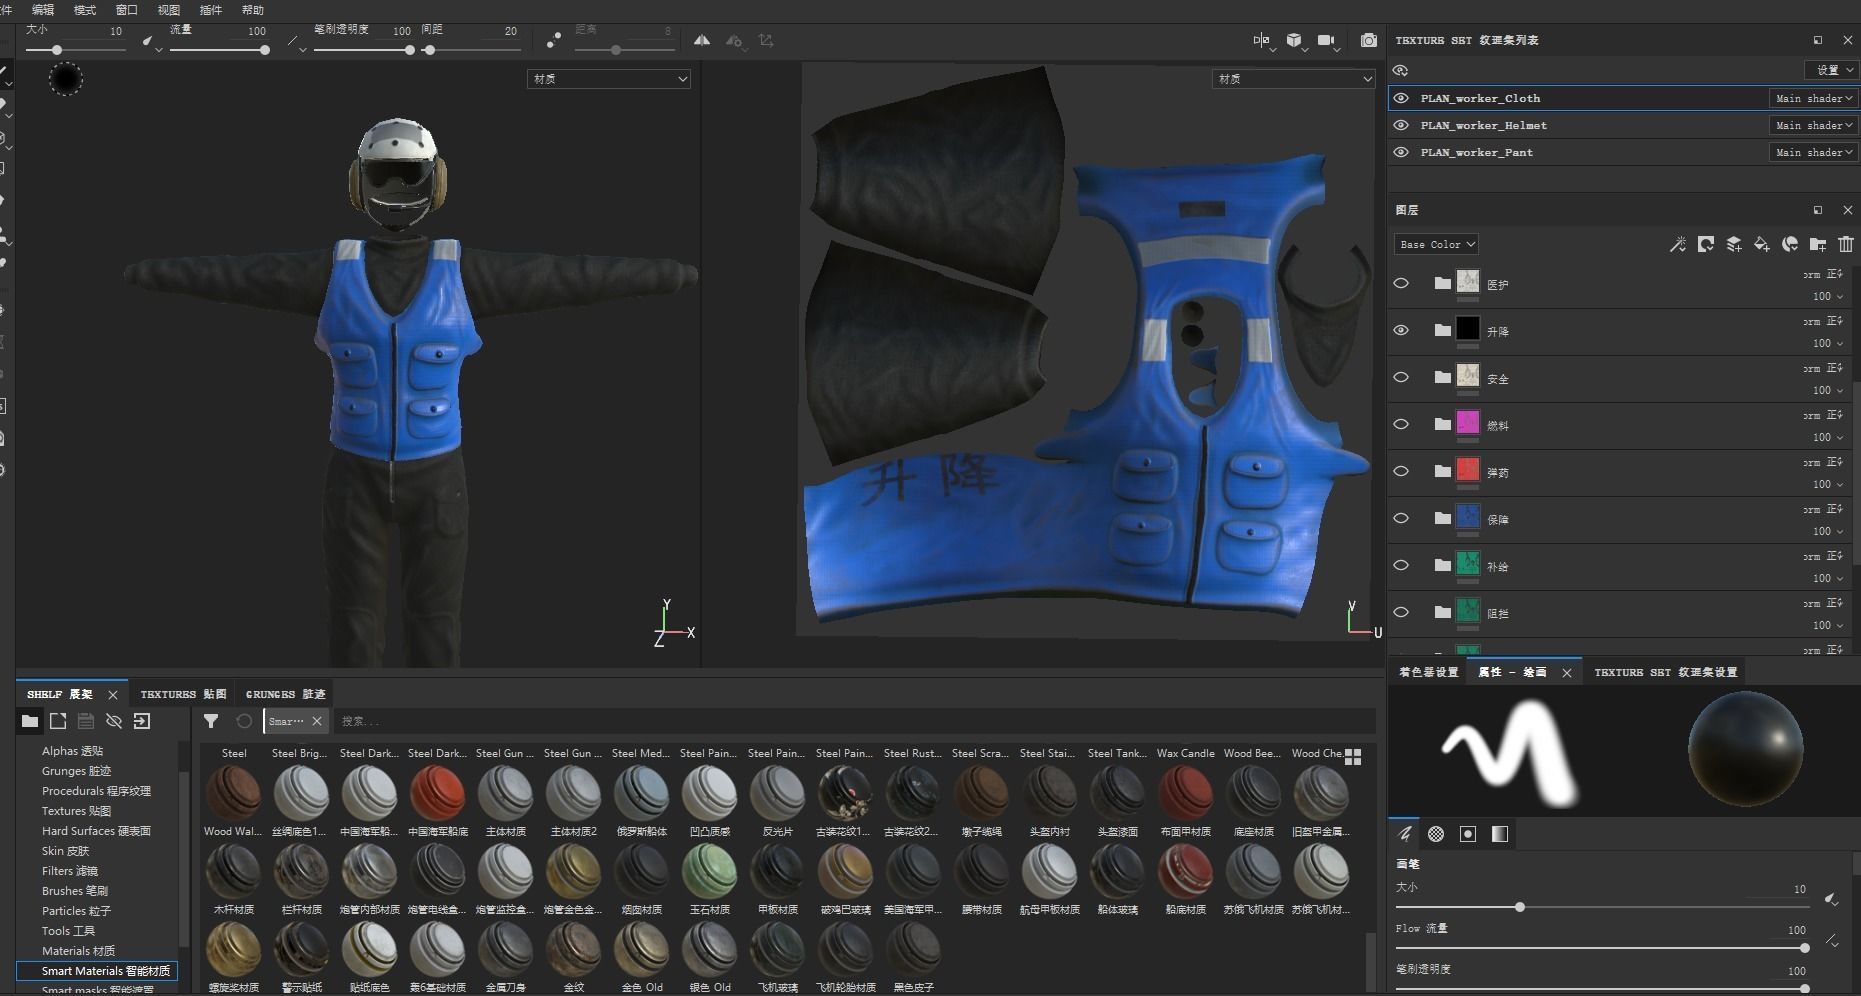Click the shelf new window icon
This screenshot has width=1861, height=996.
58,721
